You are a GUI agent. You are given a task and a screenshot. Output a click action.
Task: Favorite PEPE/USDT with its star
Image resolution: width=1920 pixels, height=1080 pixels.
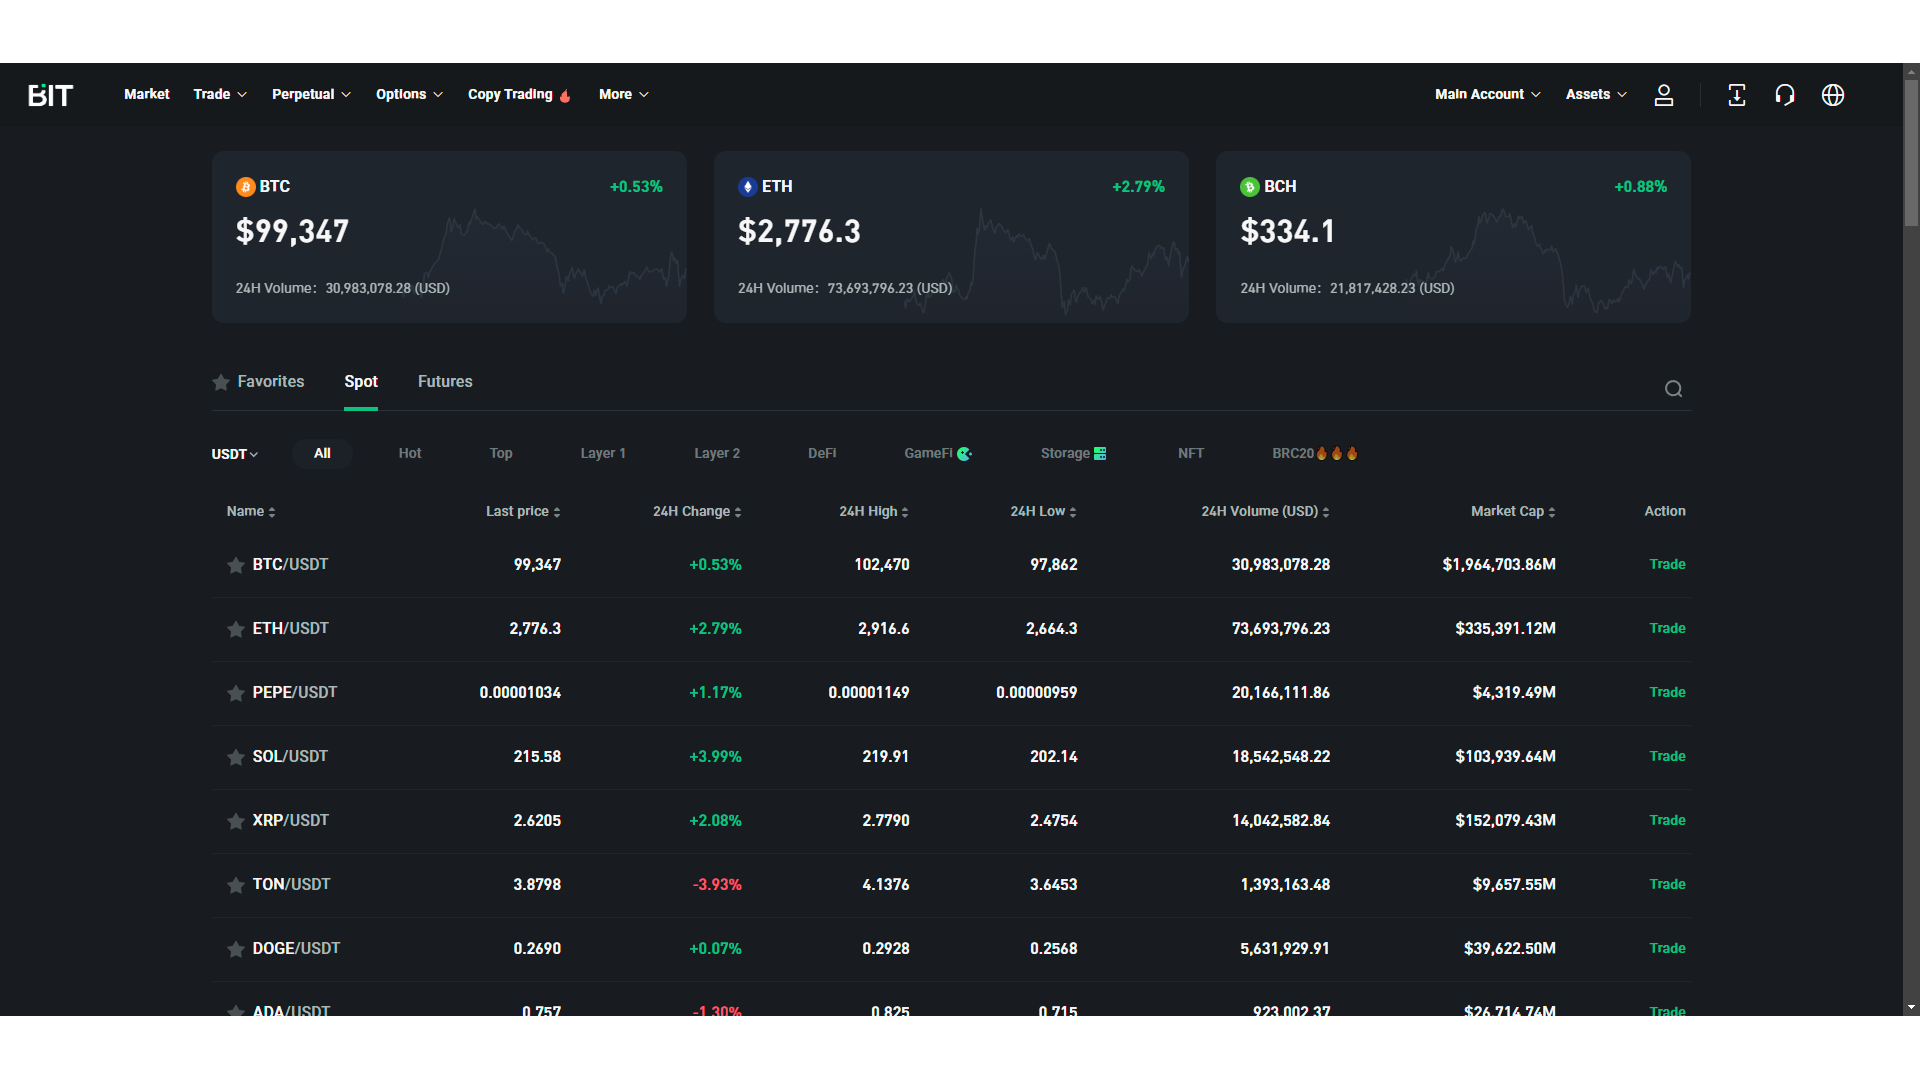pos(236,694)
